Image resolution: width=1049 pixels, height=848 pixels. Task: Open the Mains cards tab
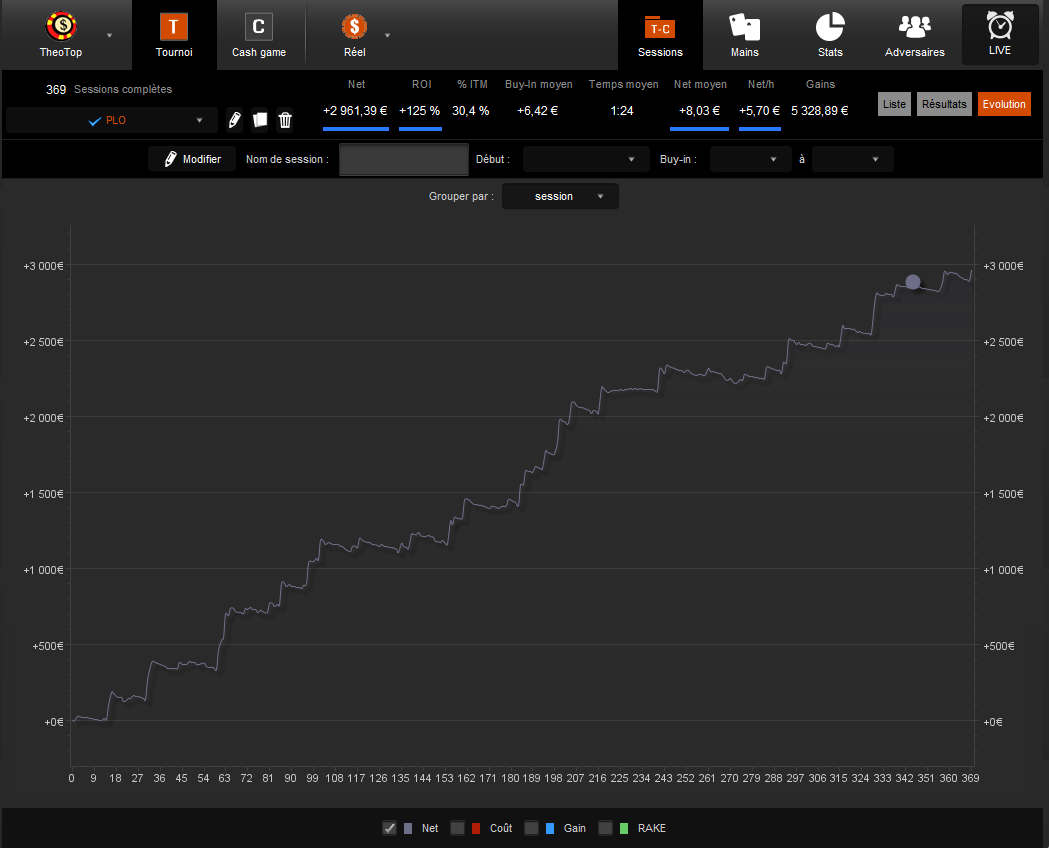(745, 35)
